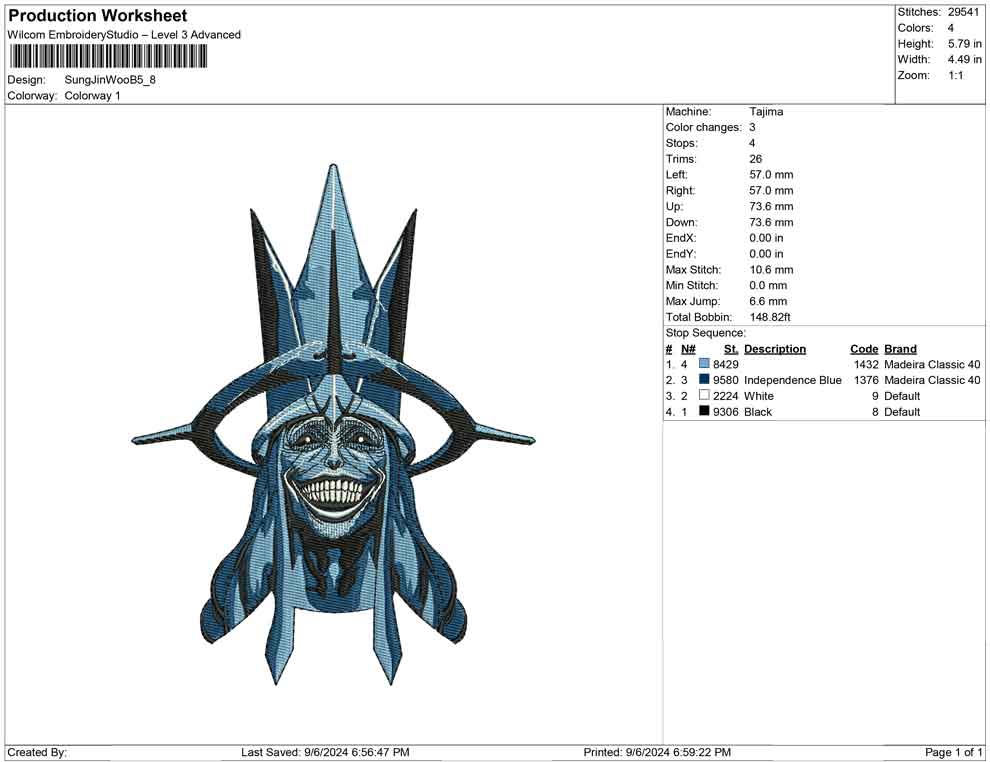Click the Total Bobbin value '148.82ft'

tap(770, 317)
